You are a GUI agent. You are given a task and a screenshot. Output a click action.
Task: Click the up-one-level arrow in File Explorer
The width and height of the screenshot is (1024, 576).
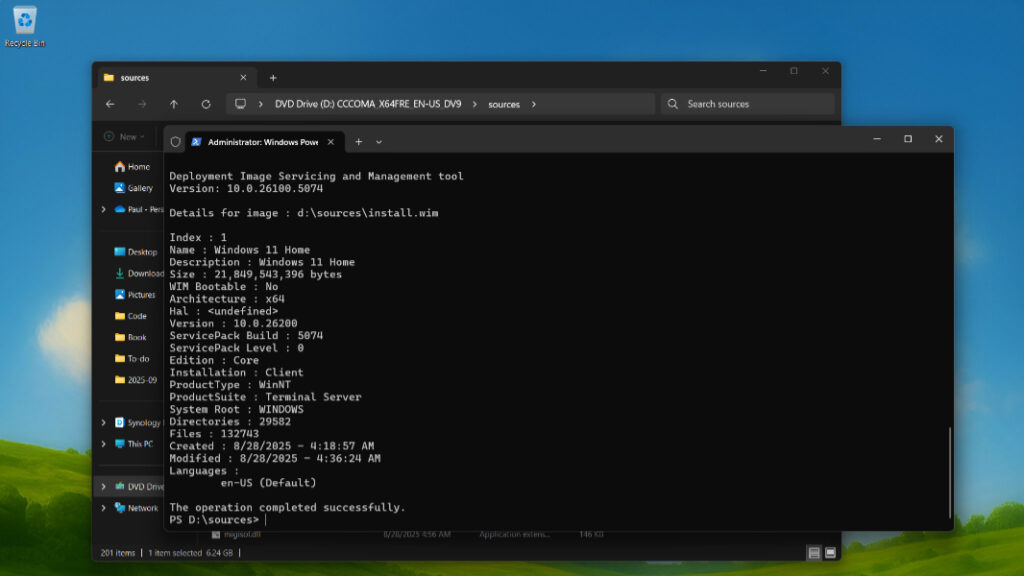point(173,104)
